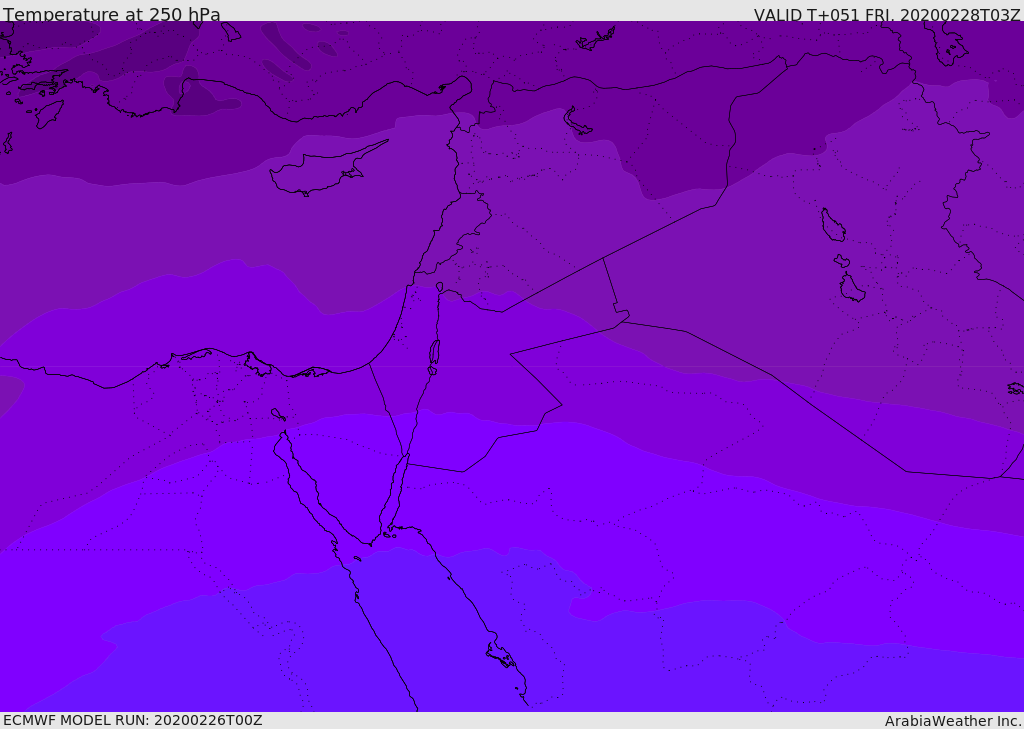Click the Sea of Galilee outline
The height and width of the screenshot is (729, 1024).
point(440,287)
